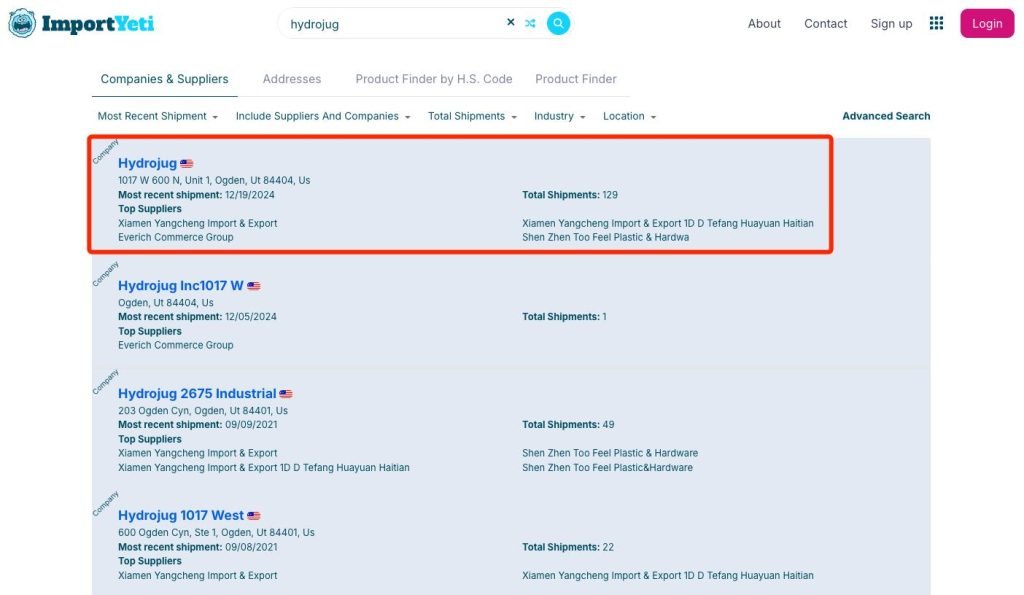This screenshot has height=595, width=1024.
Task: Click US flag next to Hydrojug
Action: pyautogui.click(x=187, y=164)
